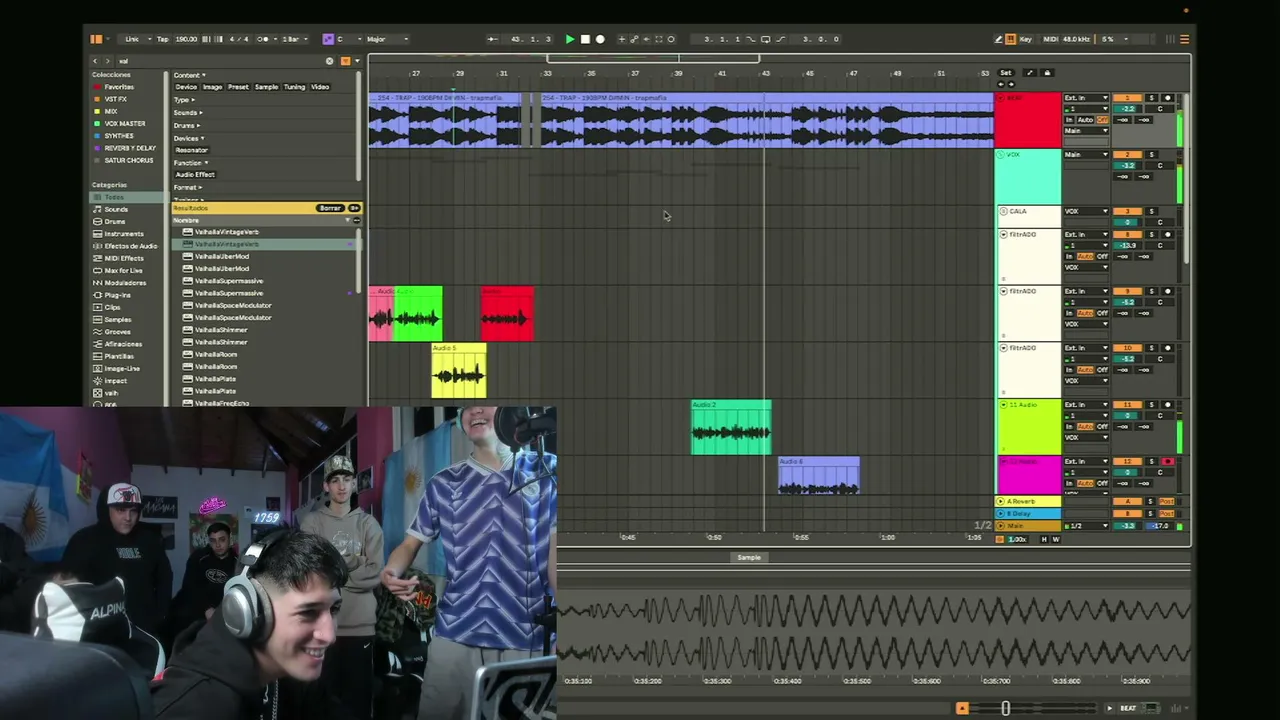This screenshot has width=1280, height=720.
Task: Toggle the Link button
Action: tap(132, 39)
